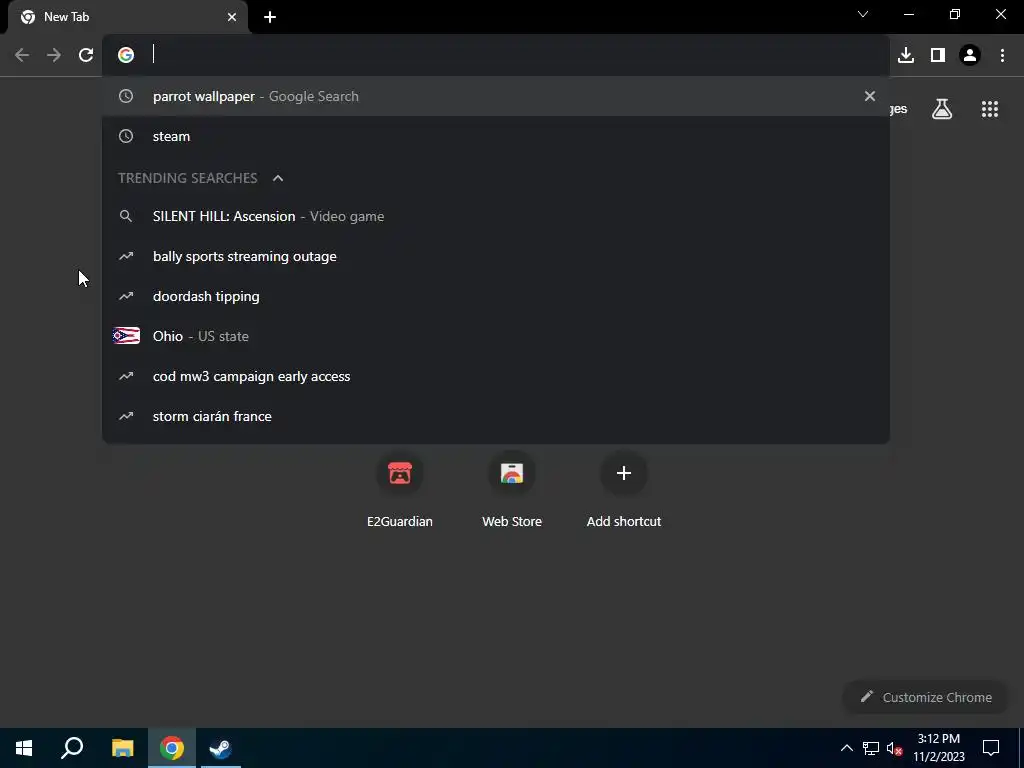Open Chrome three-dot menu

pos(1002,55)
